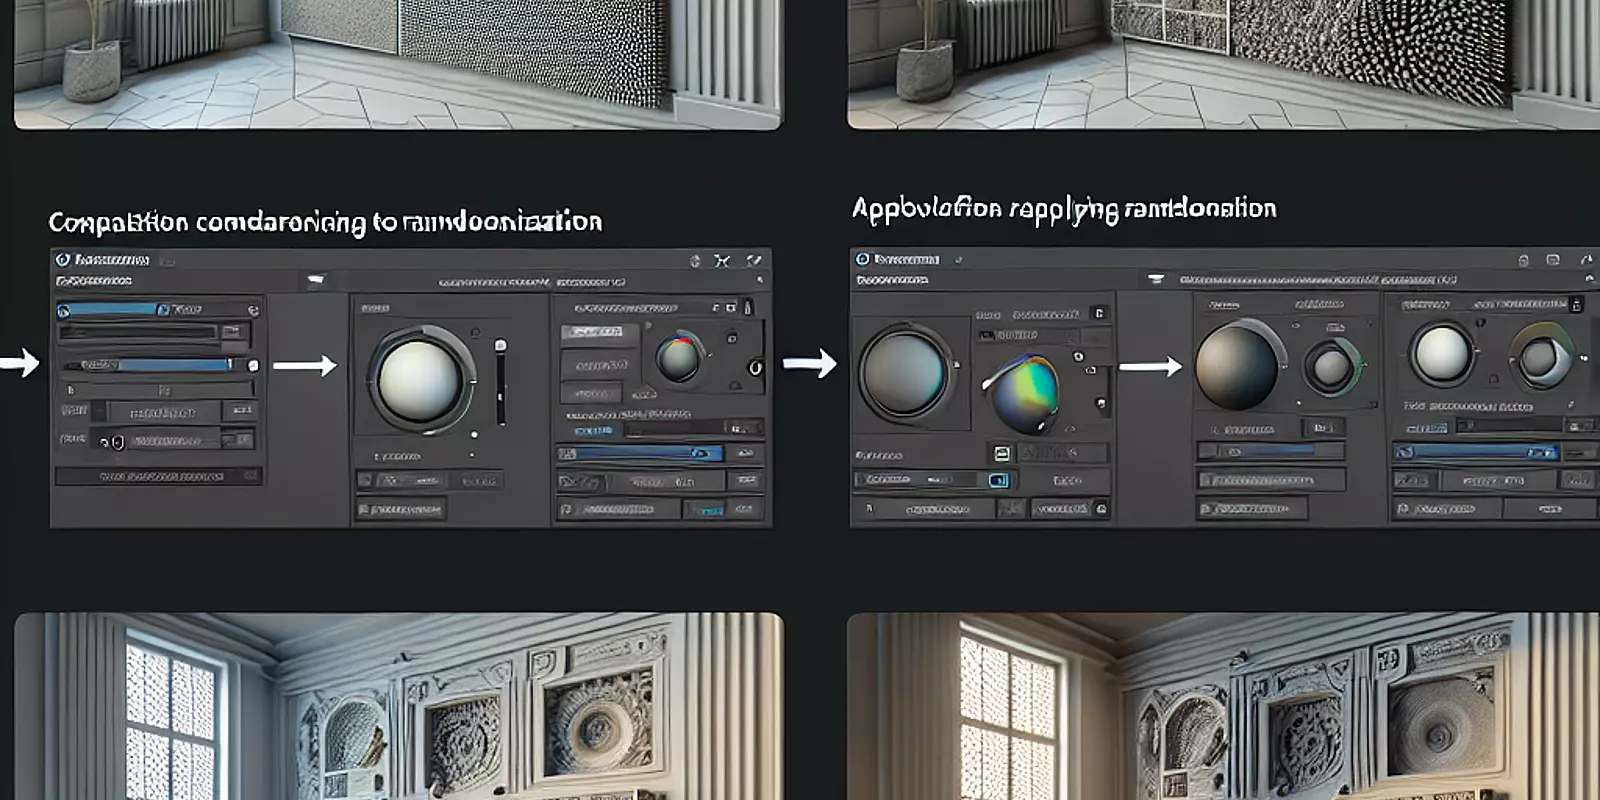Click the crossed-arrows icon in left panel header

coord(722,261)
